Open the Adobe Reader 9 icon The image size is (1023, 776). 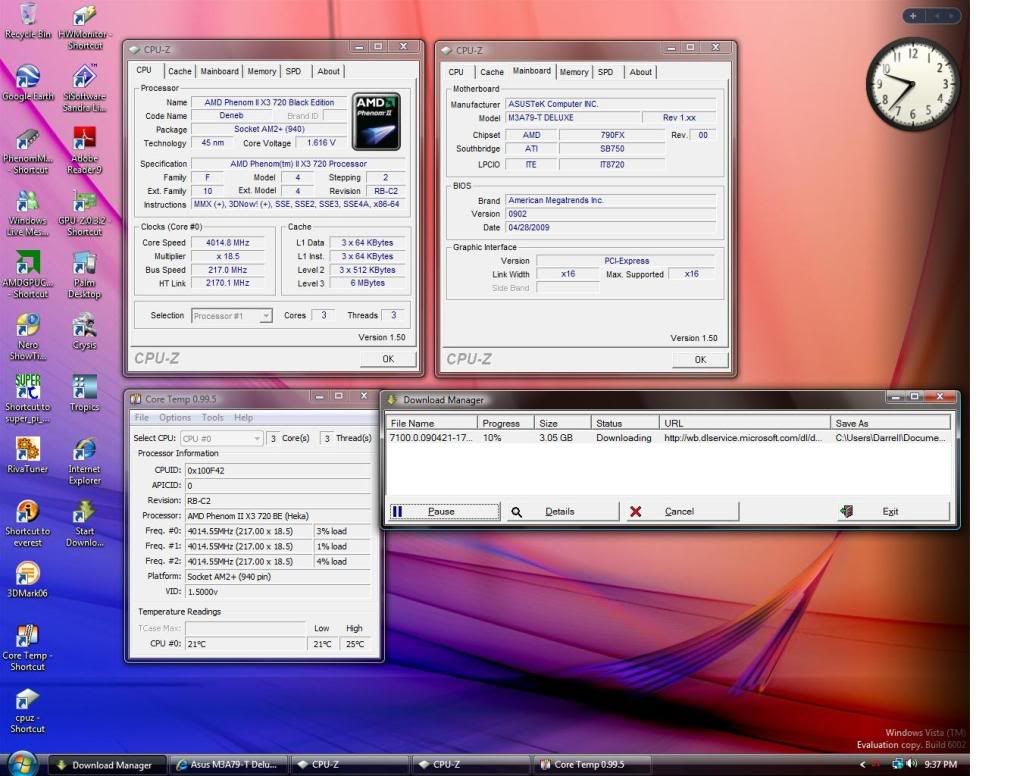[84, 151]
